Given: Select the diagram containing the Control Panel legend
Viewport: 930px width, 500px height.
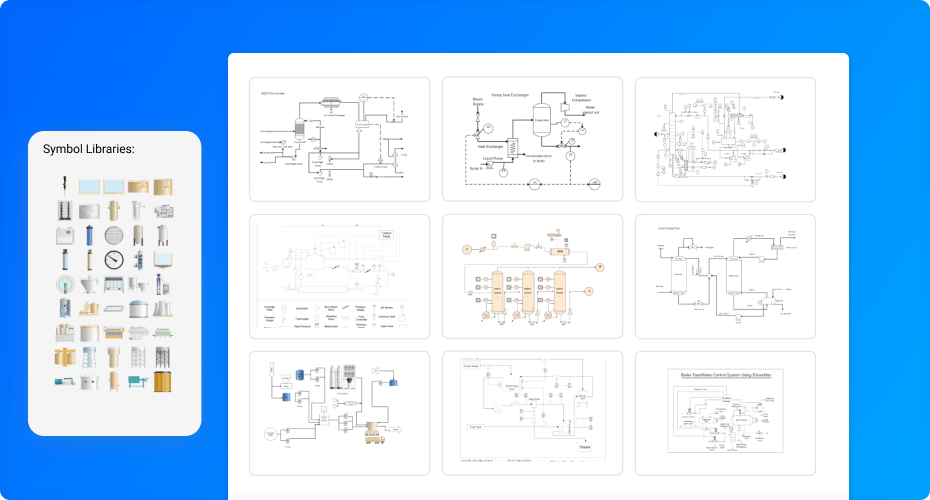Looking at the screenshot, I should coord(339,276).
